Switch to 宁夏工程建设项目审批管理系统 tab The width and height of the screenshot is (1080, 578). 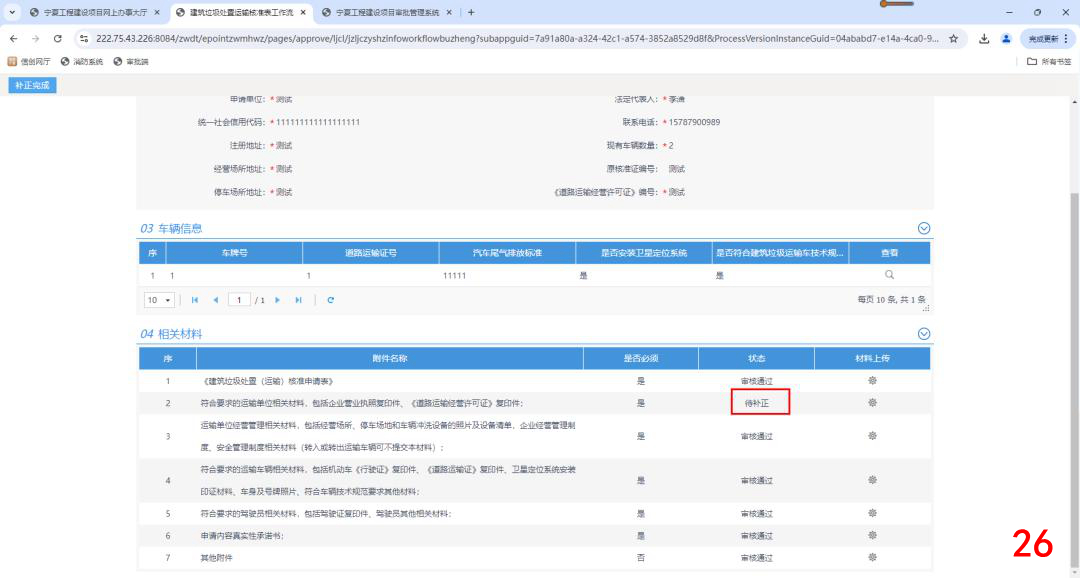(386, 12)
